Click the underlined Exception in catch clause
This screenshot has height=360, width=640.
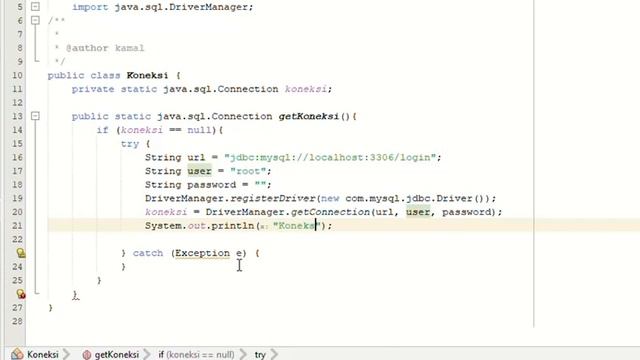[x=202, y=253]
